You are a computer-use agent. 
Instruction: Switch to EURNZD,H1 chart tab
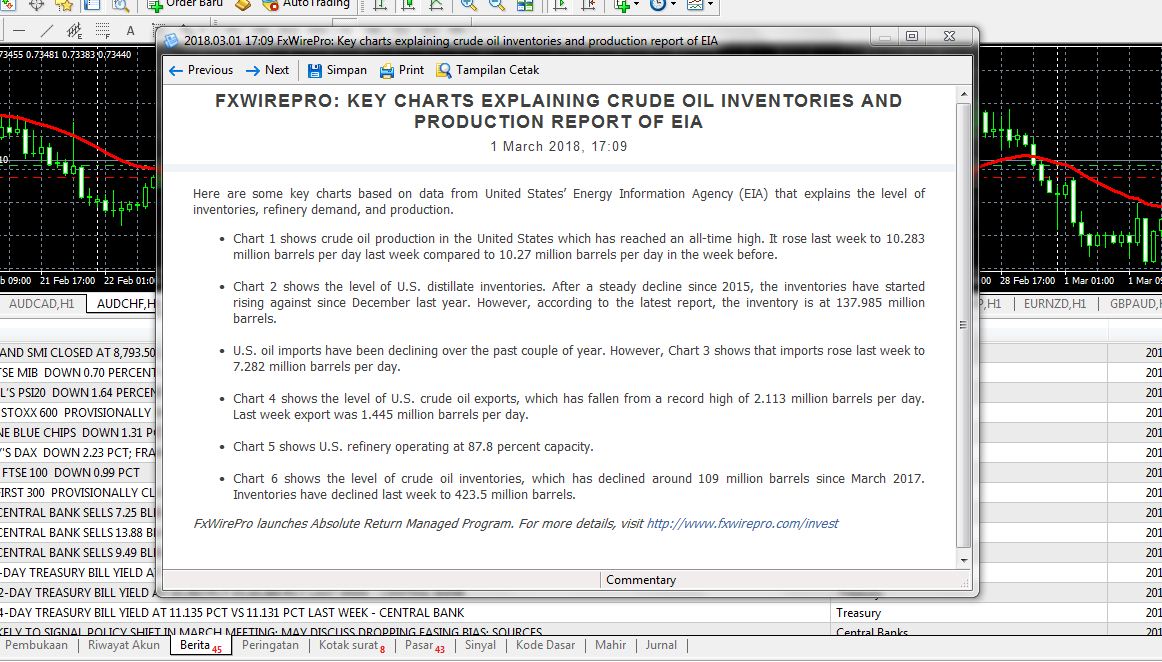click(1055, 304)
